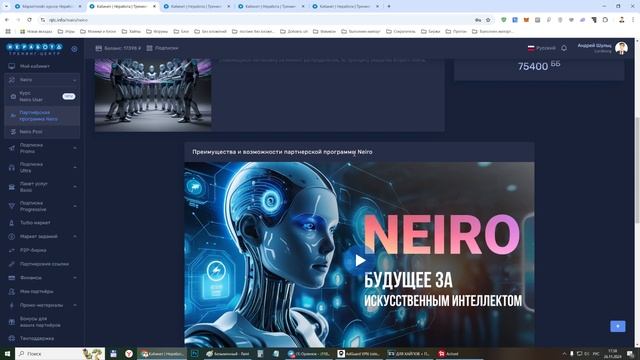Open AdGuard VPN taskbar window
The height and width of the screenshot is (360, 640).
click(x=359, y=353)
